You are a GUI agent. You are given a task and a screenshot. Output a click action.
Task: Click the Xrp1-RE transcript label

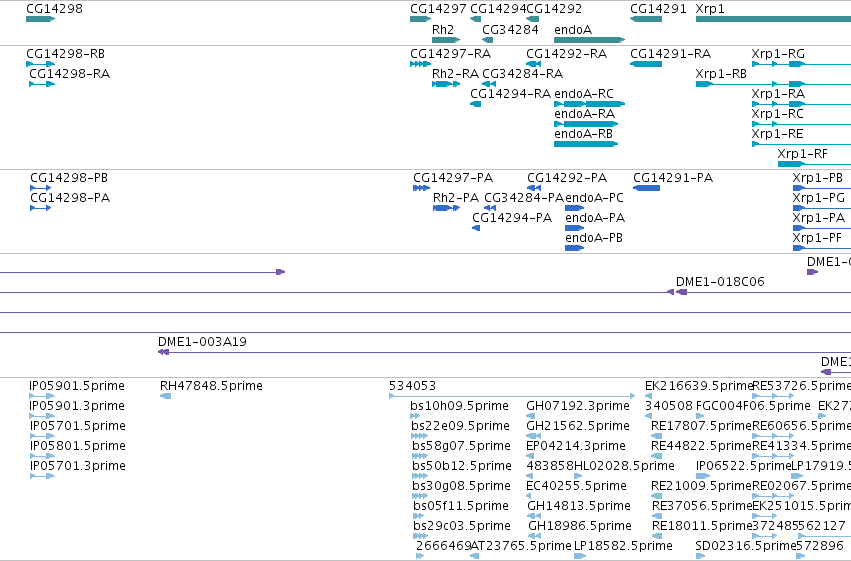tap(777, 134)
